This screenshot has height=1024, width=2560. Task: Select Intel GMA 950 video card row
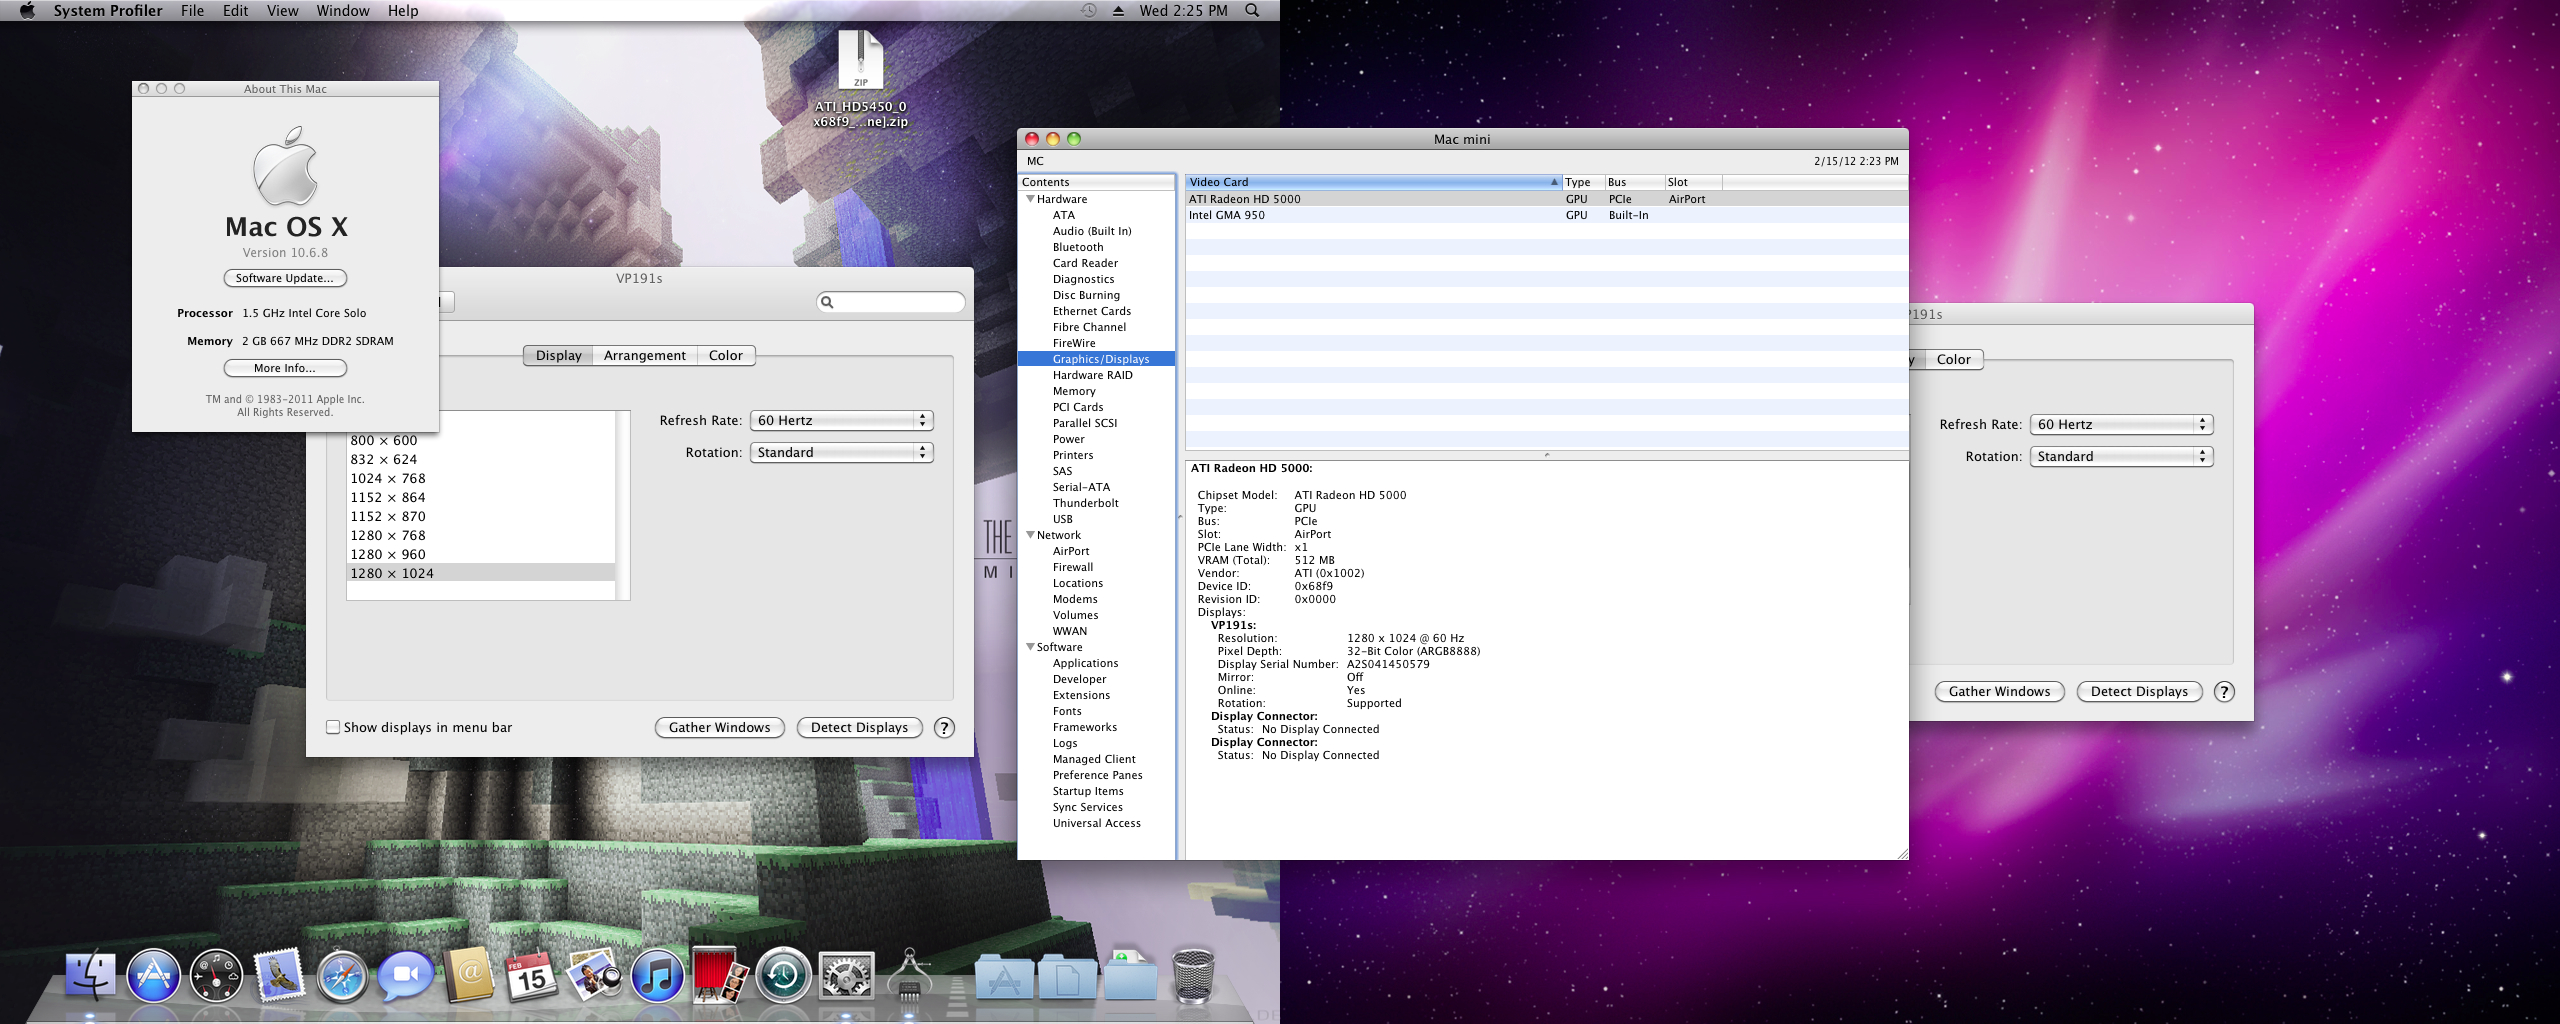(1546, 215)
